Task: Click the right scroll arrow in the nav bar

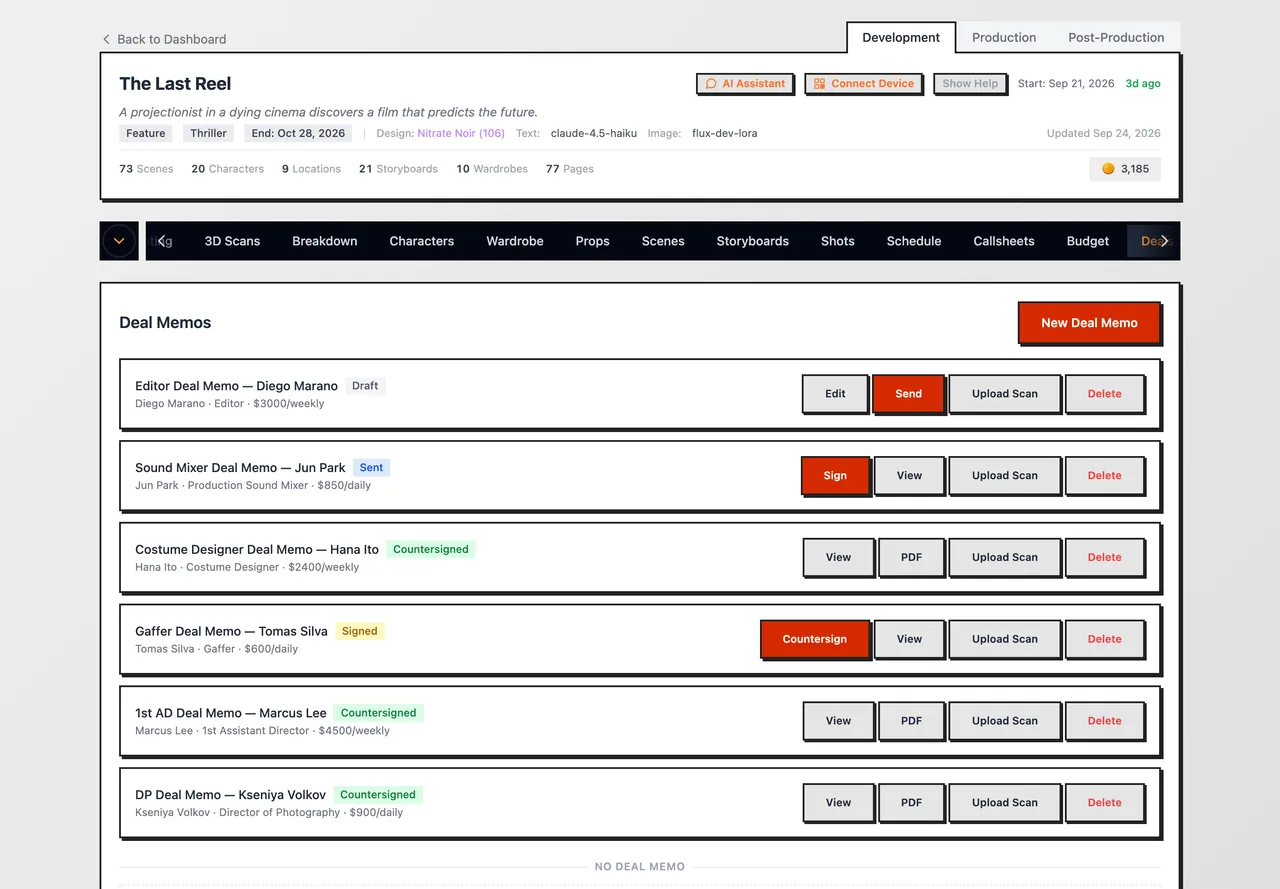Action: point(1164,241)
